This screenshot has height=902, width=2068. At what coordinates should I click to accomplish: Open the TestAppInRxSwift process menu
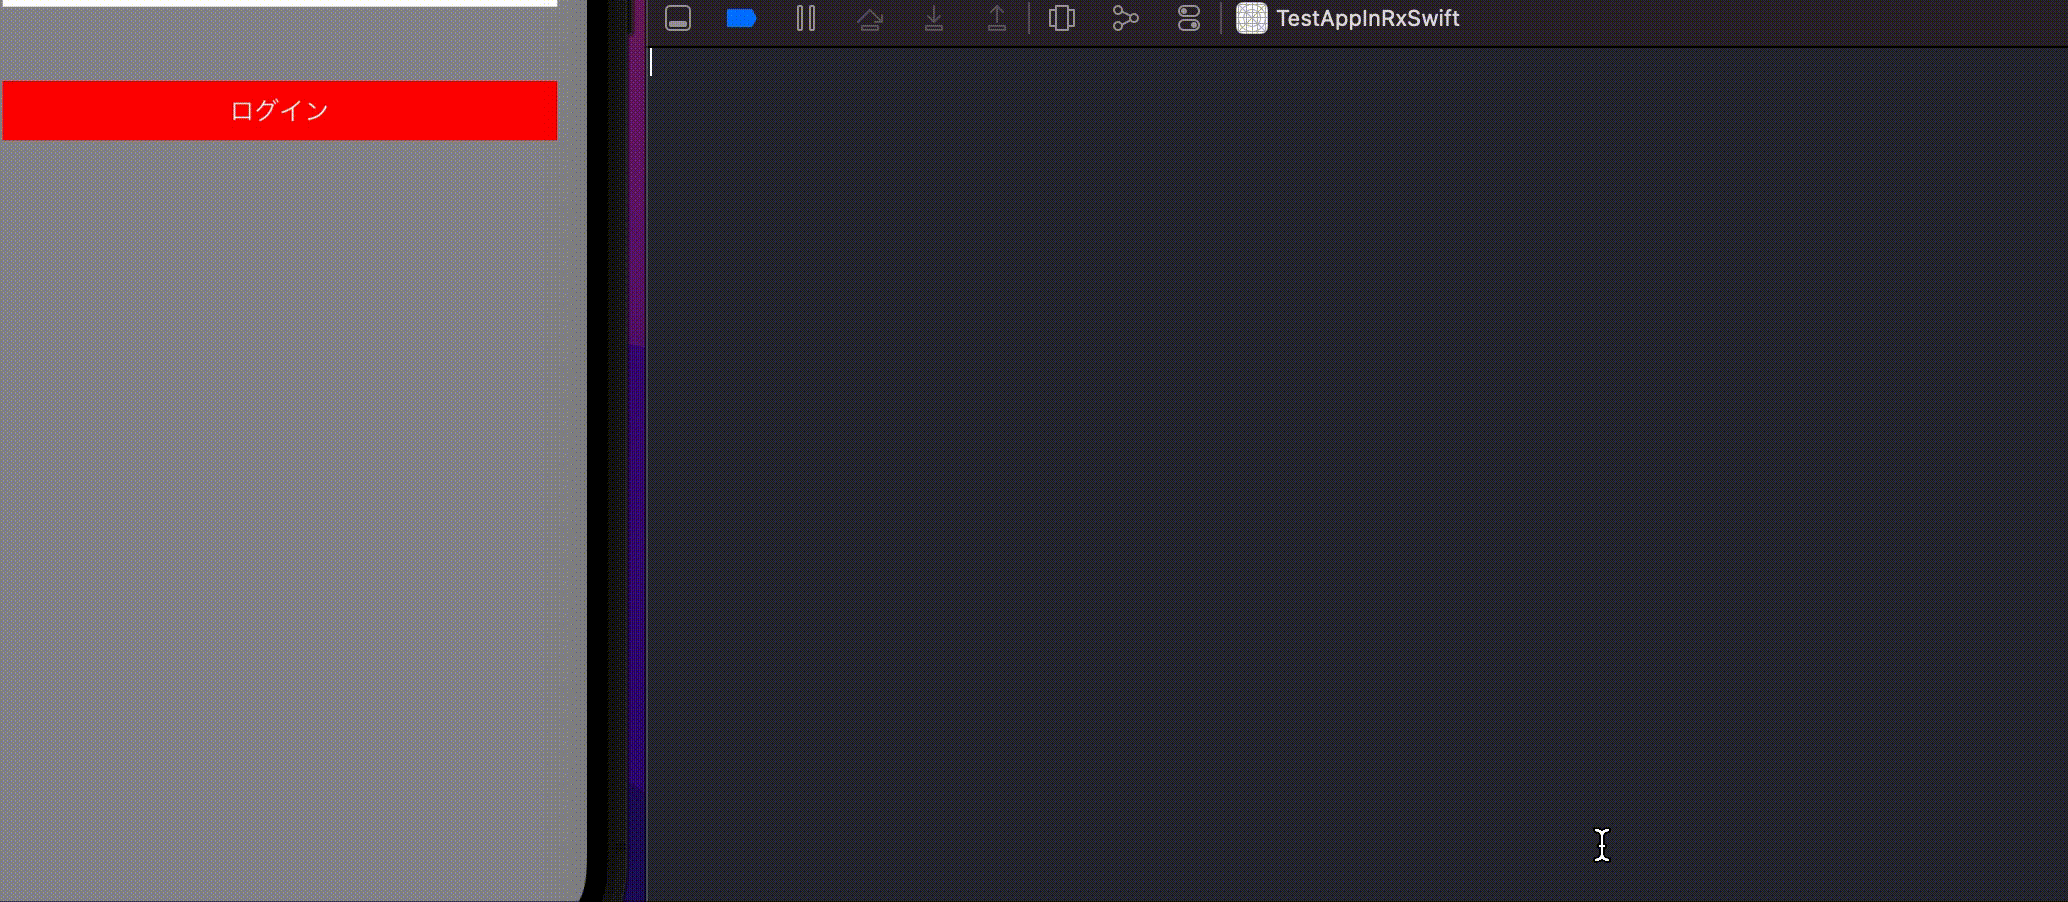pos(1367,18)
